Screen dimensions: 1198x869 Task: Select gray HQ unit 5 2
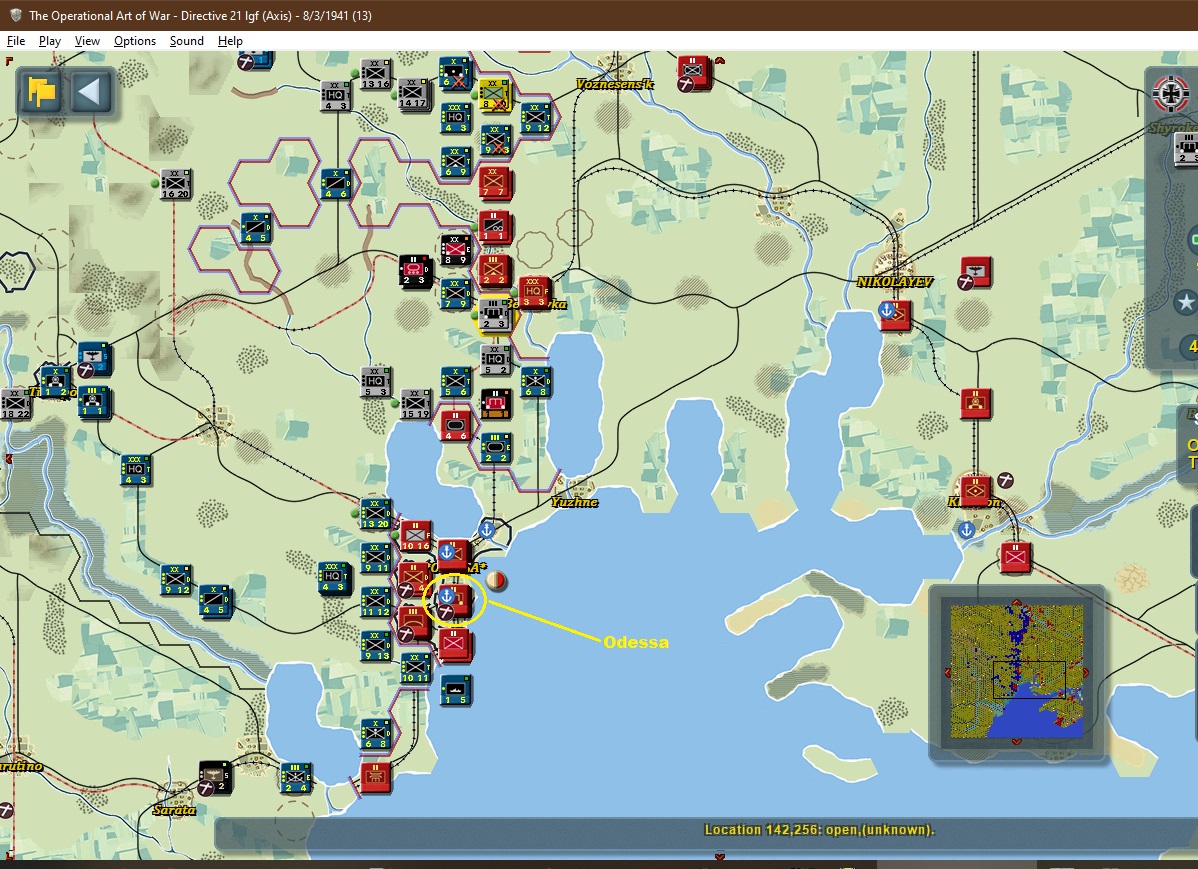[x=495, y=359]
